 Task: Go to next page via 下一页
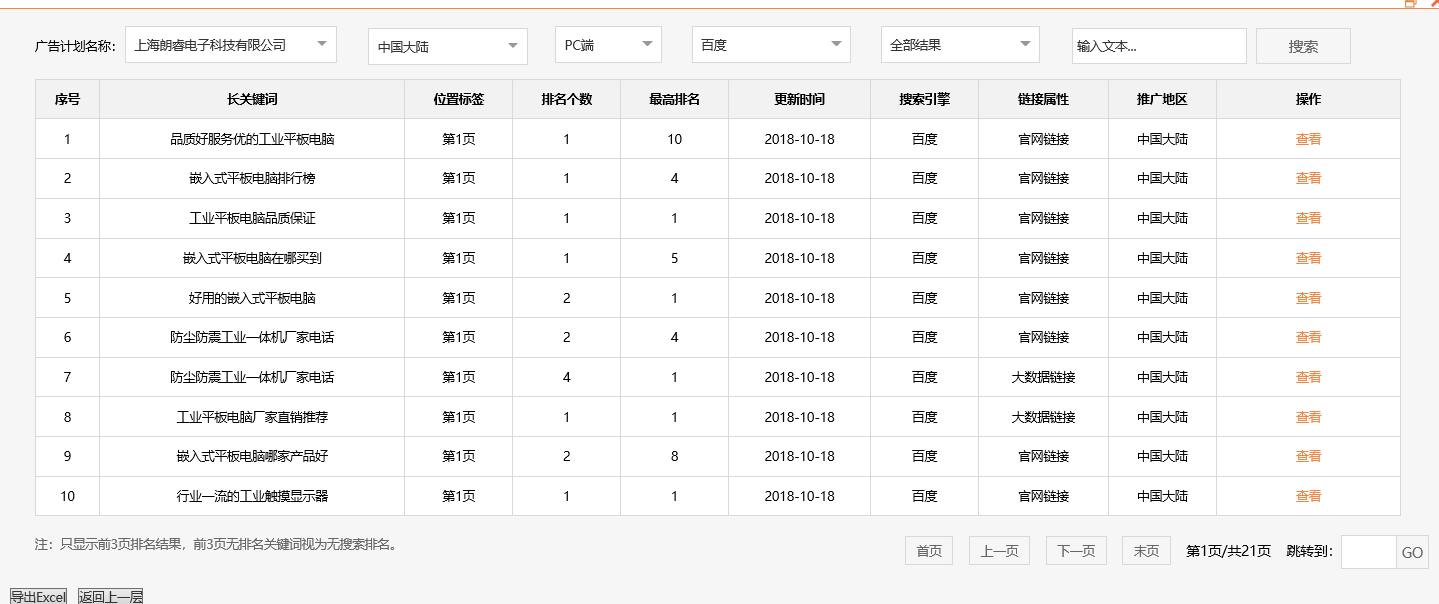[x=1075, y=550]
